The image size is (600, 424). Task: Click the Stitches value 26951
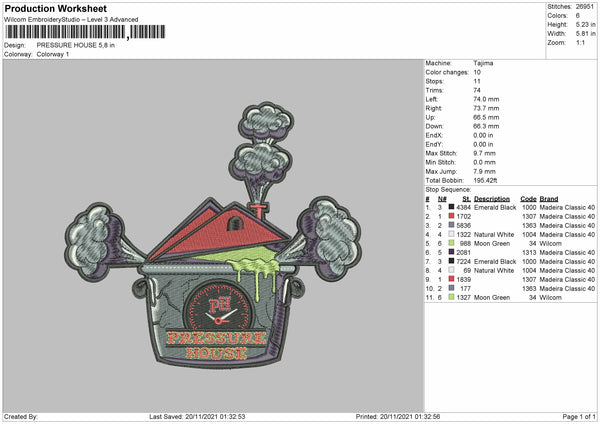coord(585,7)
